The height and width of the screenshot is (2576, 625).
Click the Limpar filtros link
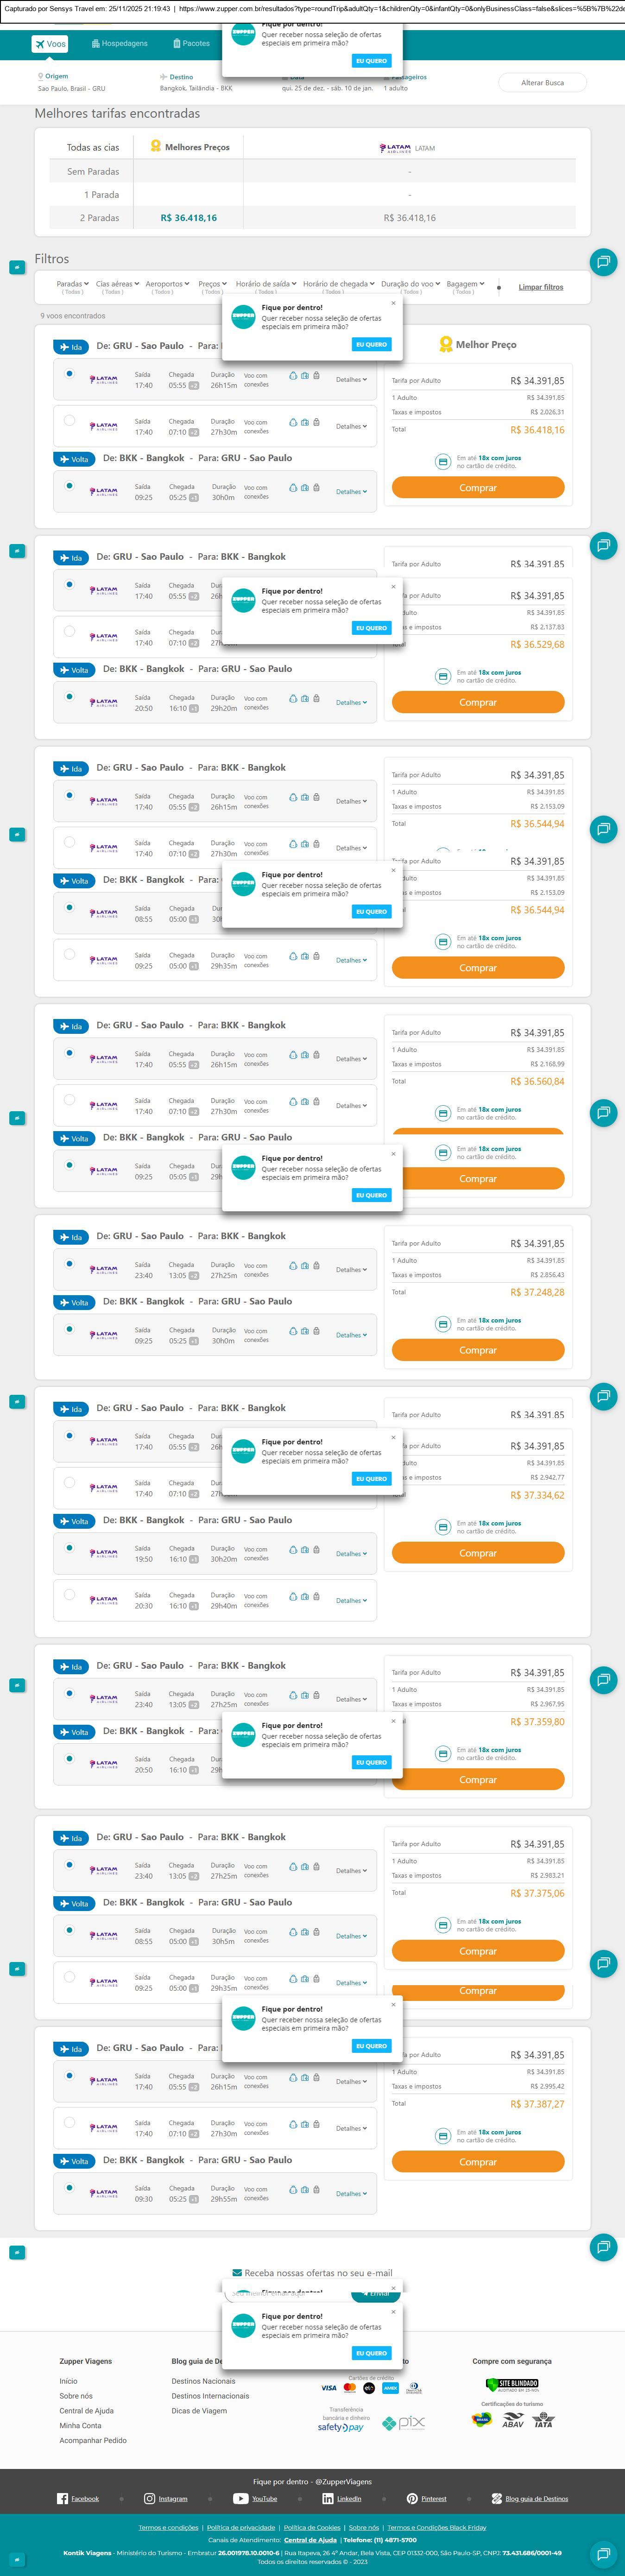pos(540,287)
